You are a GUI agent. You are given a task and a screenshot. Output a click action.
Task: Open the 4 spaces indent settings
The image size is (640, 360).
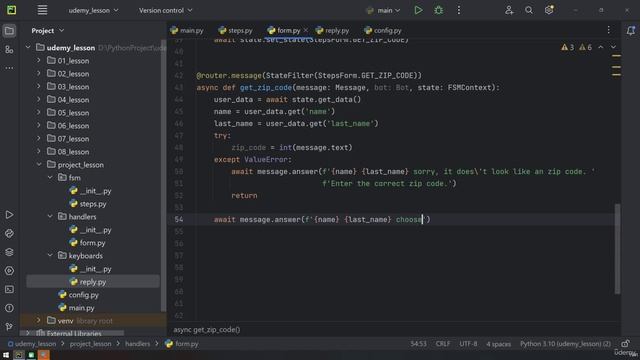pos(498,344)
